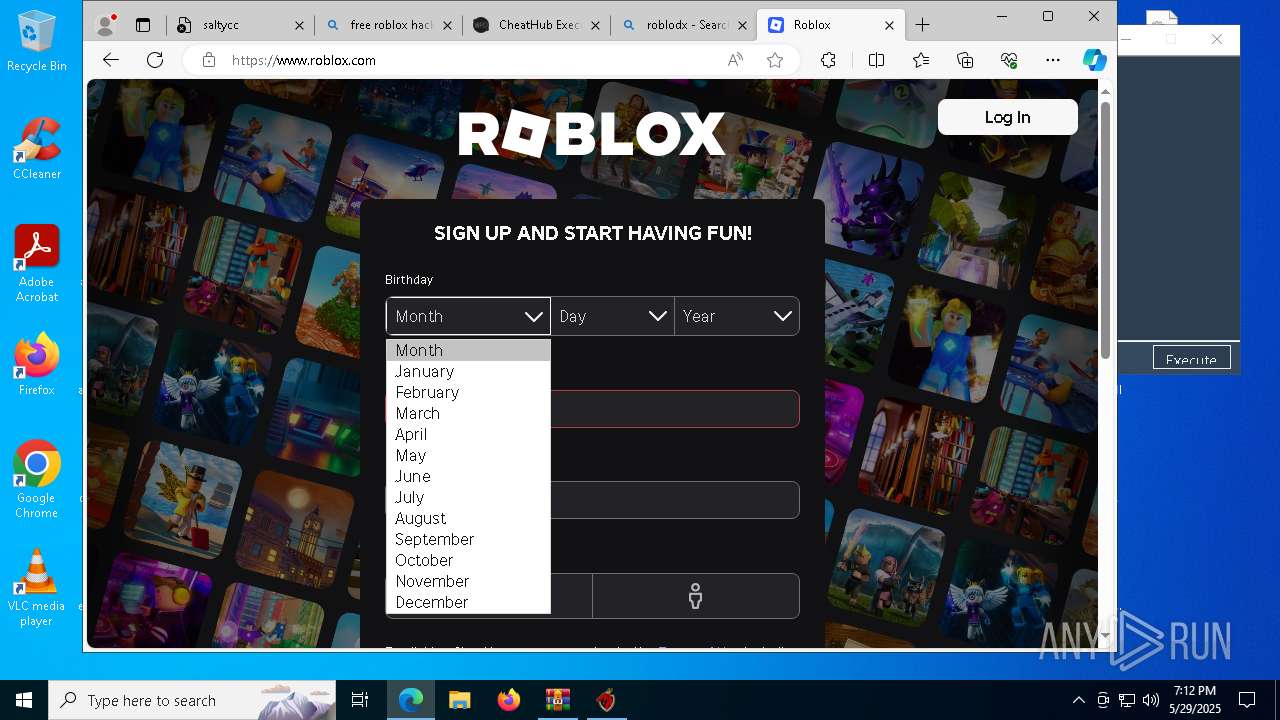This screenshot has height=720, width=1280.
Task: Open VLC media player shortcut
Action: tap(37, 588)
